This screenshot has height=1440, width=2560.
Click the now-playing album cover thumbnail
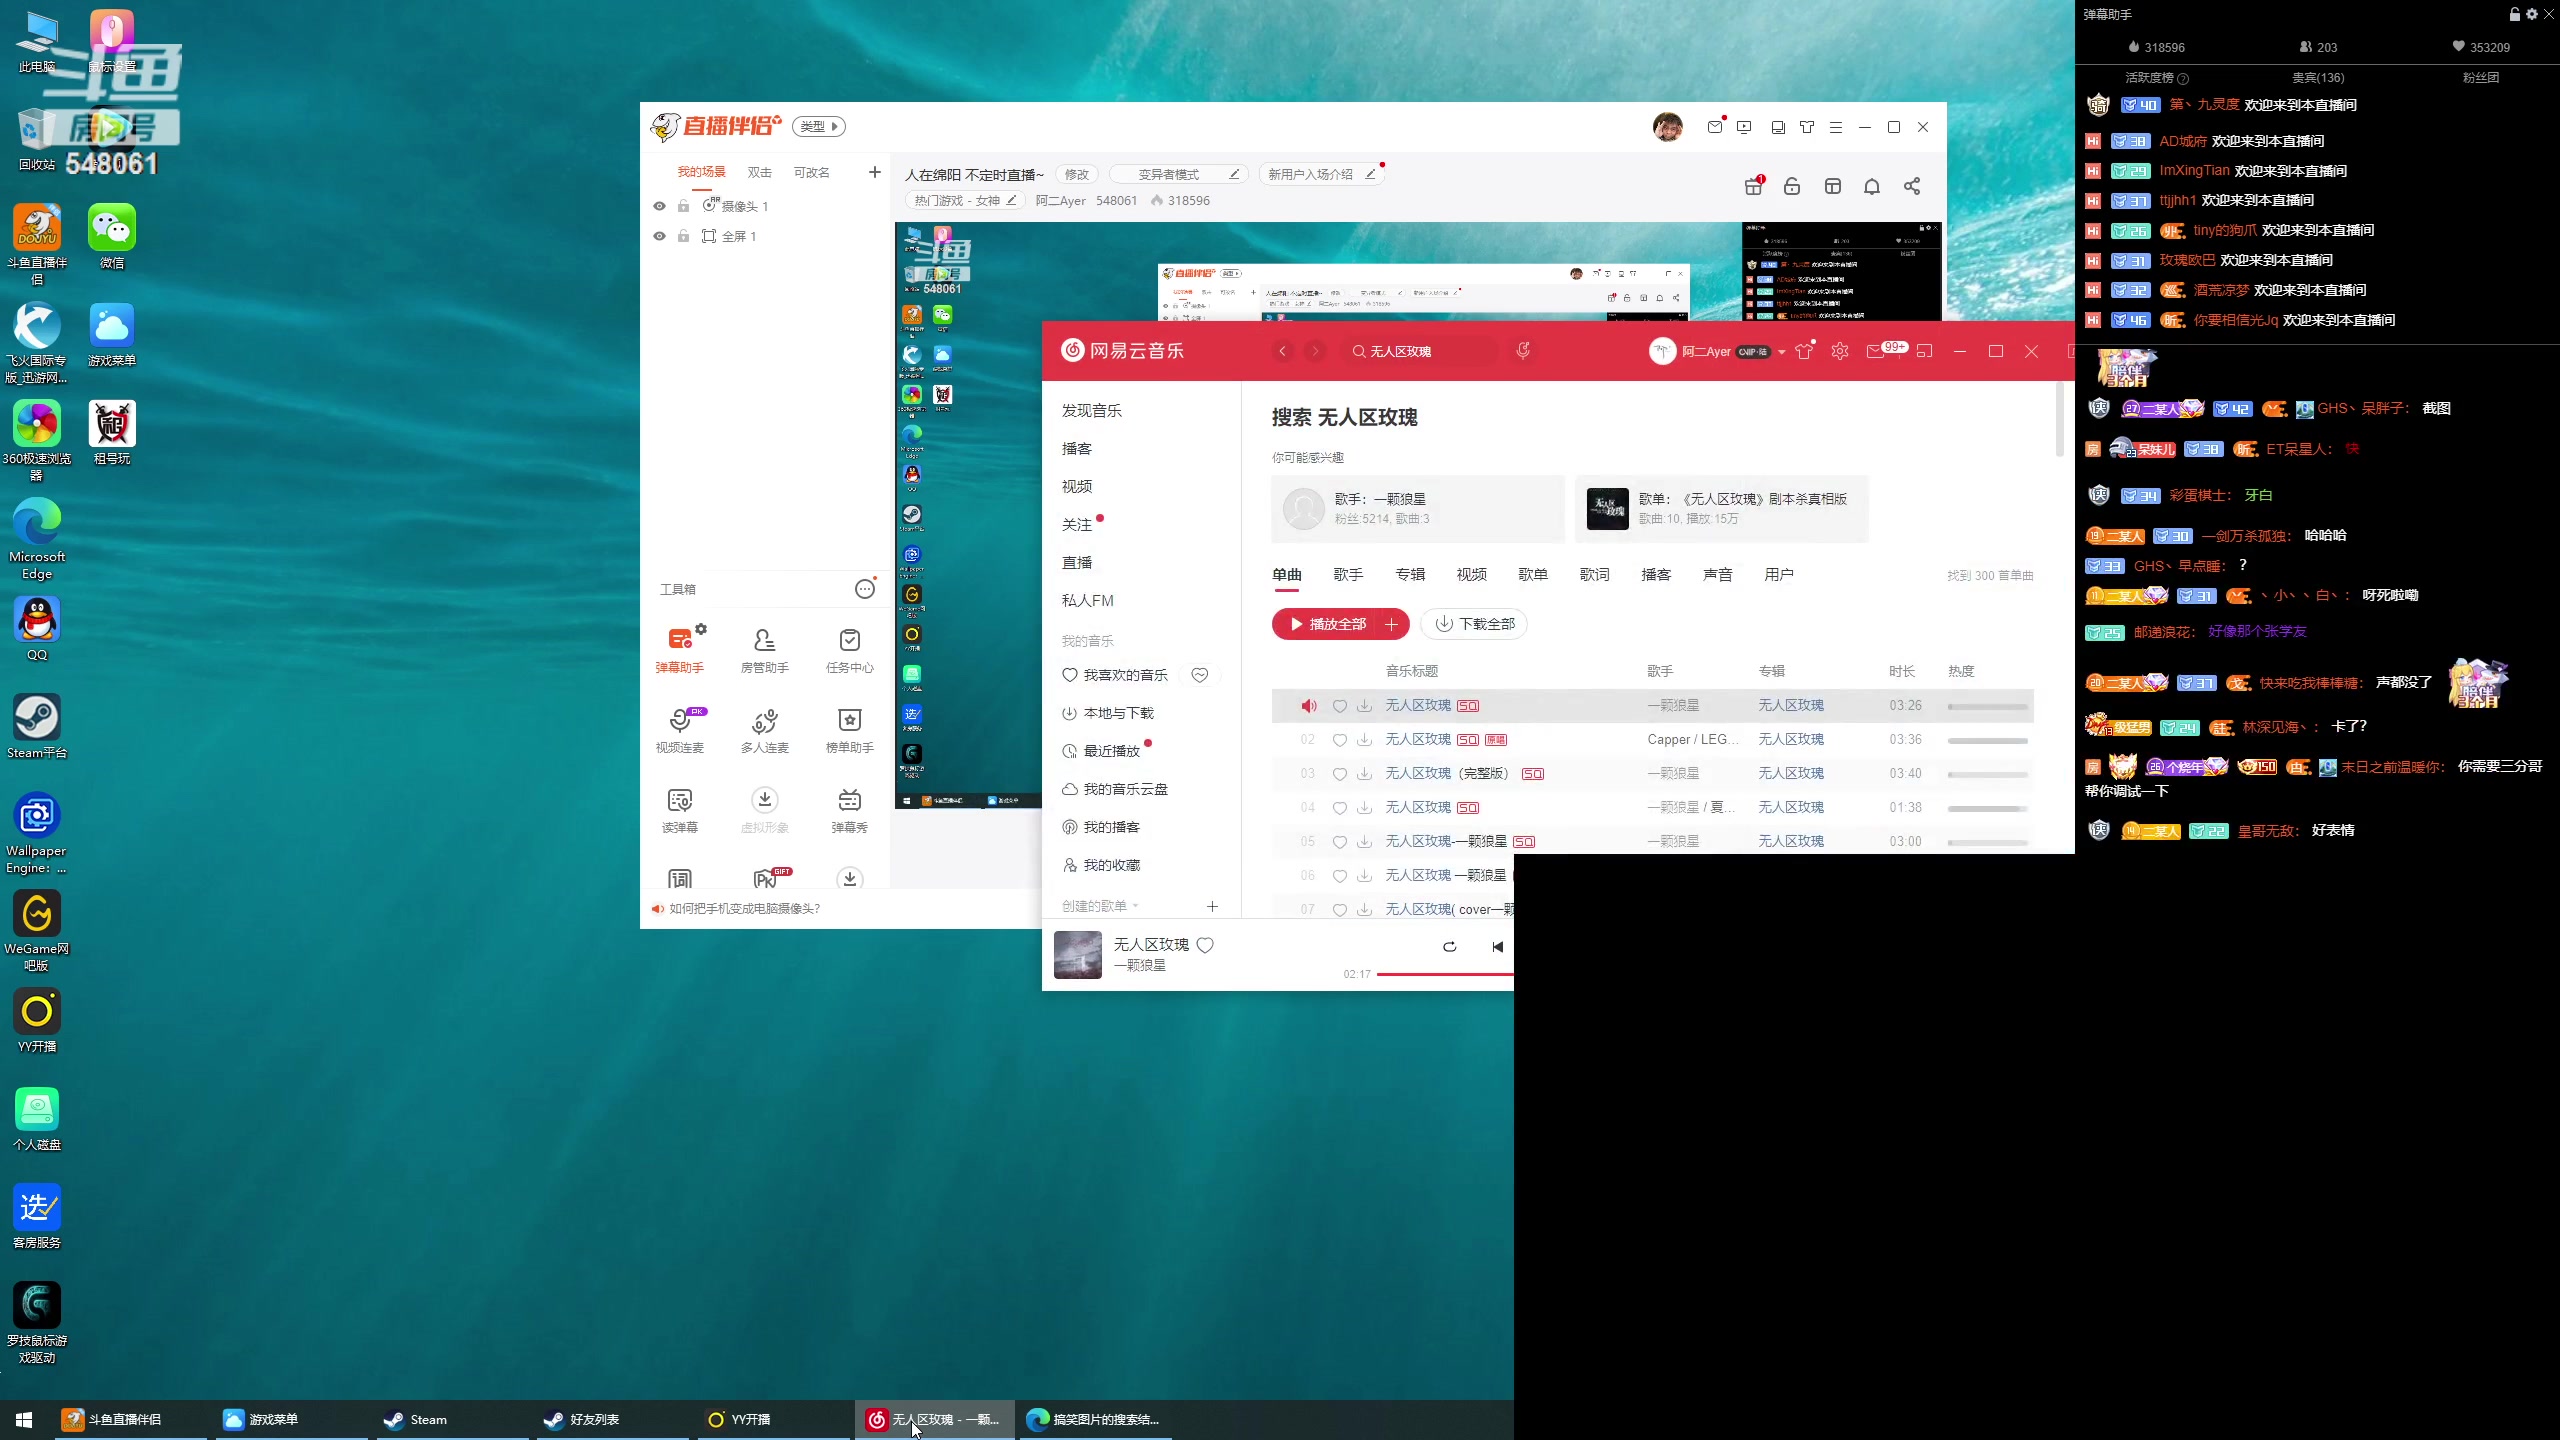(1078, 955)
